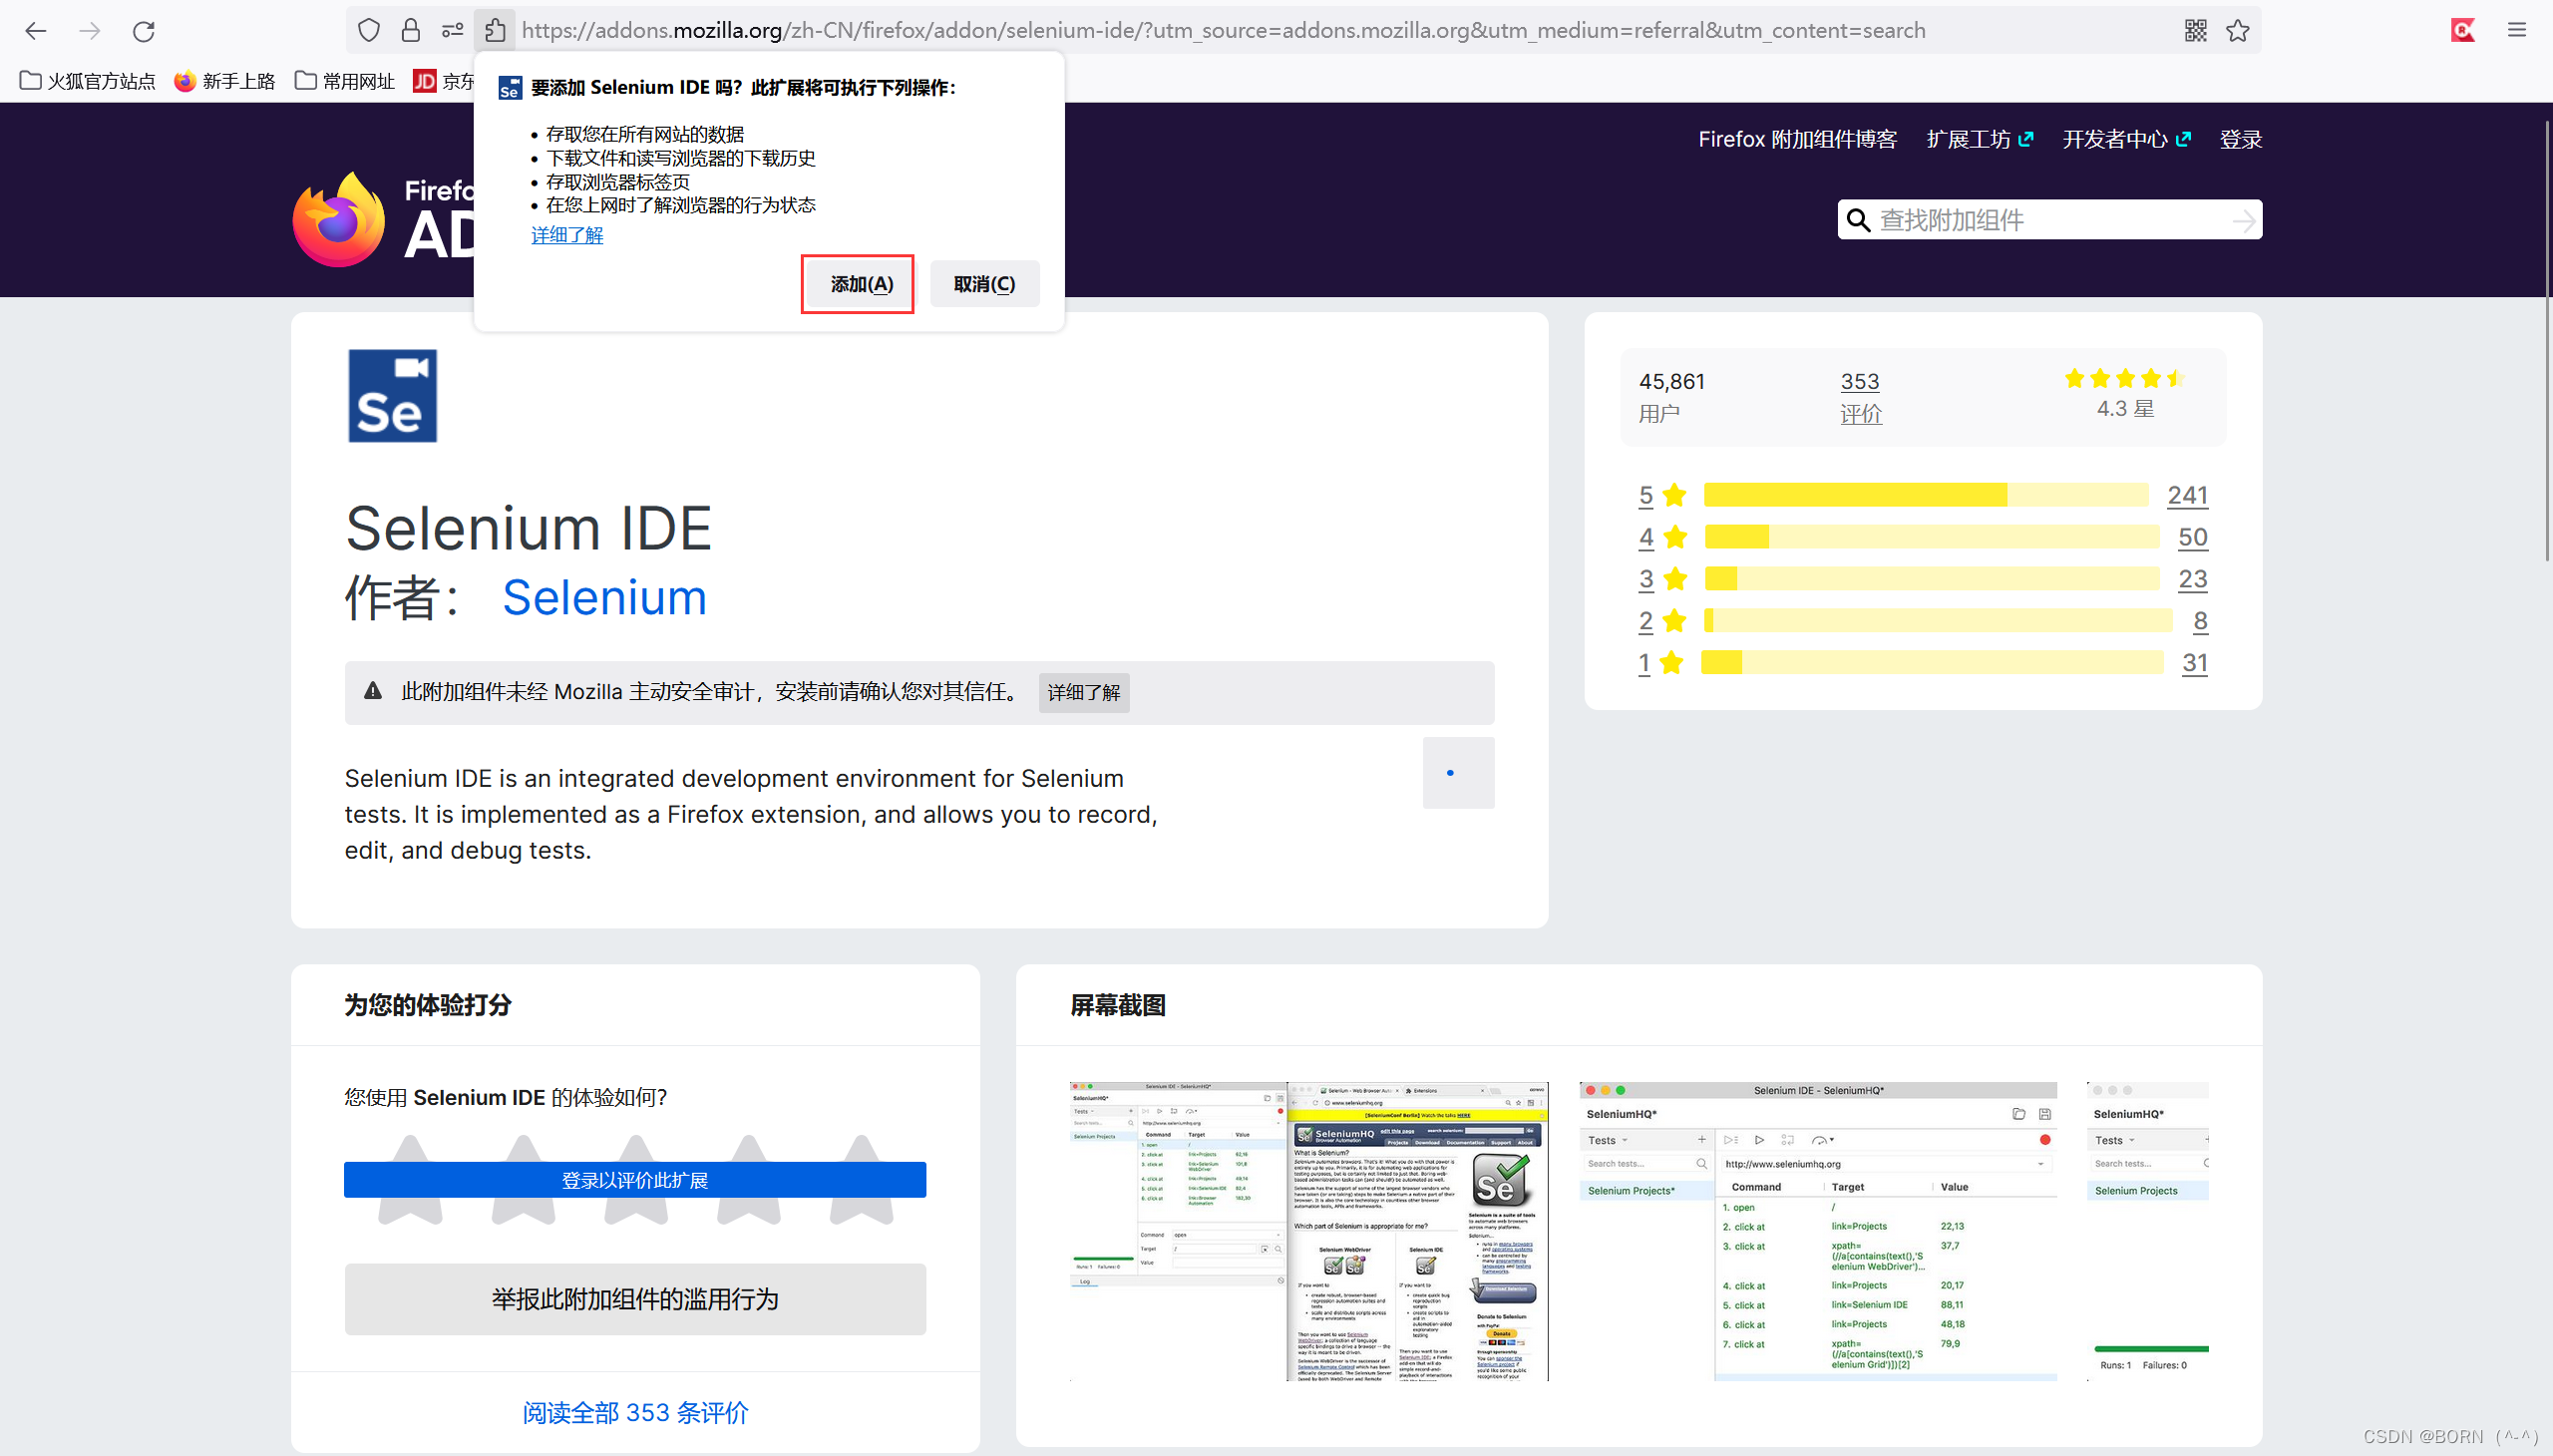Open the 31 one-star review count
Image resolution: width=2553 pixels, height=1456 pixels.
tap(2194, 664)
